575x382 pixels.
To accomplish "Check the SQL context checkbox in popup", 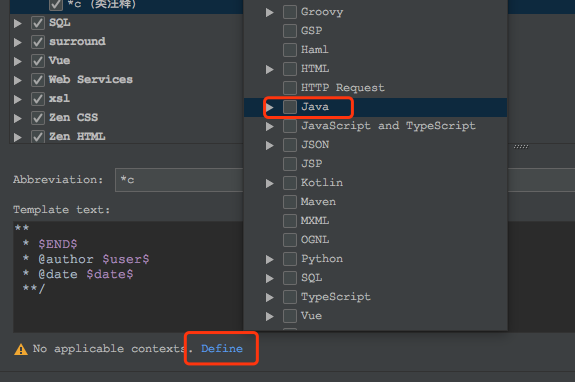I will point(290,278).
